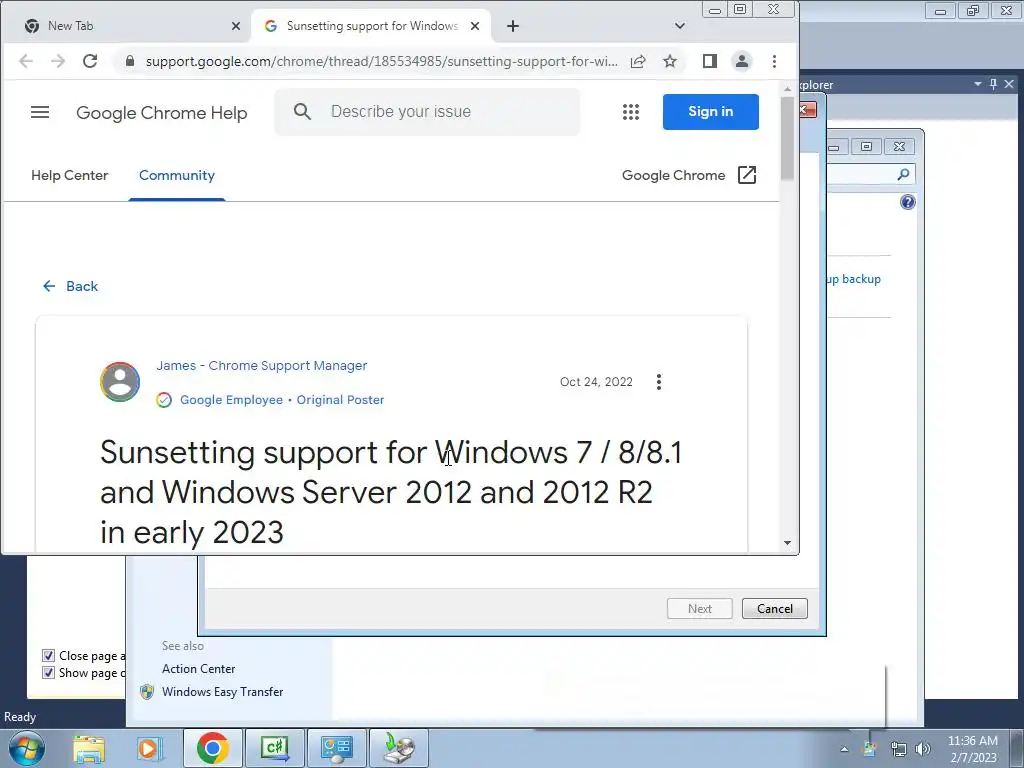Open Chrome three-dot menu
1024x768 pixels.
point(775,61)
